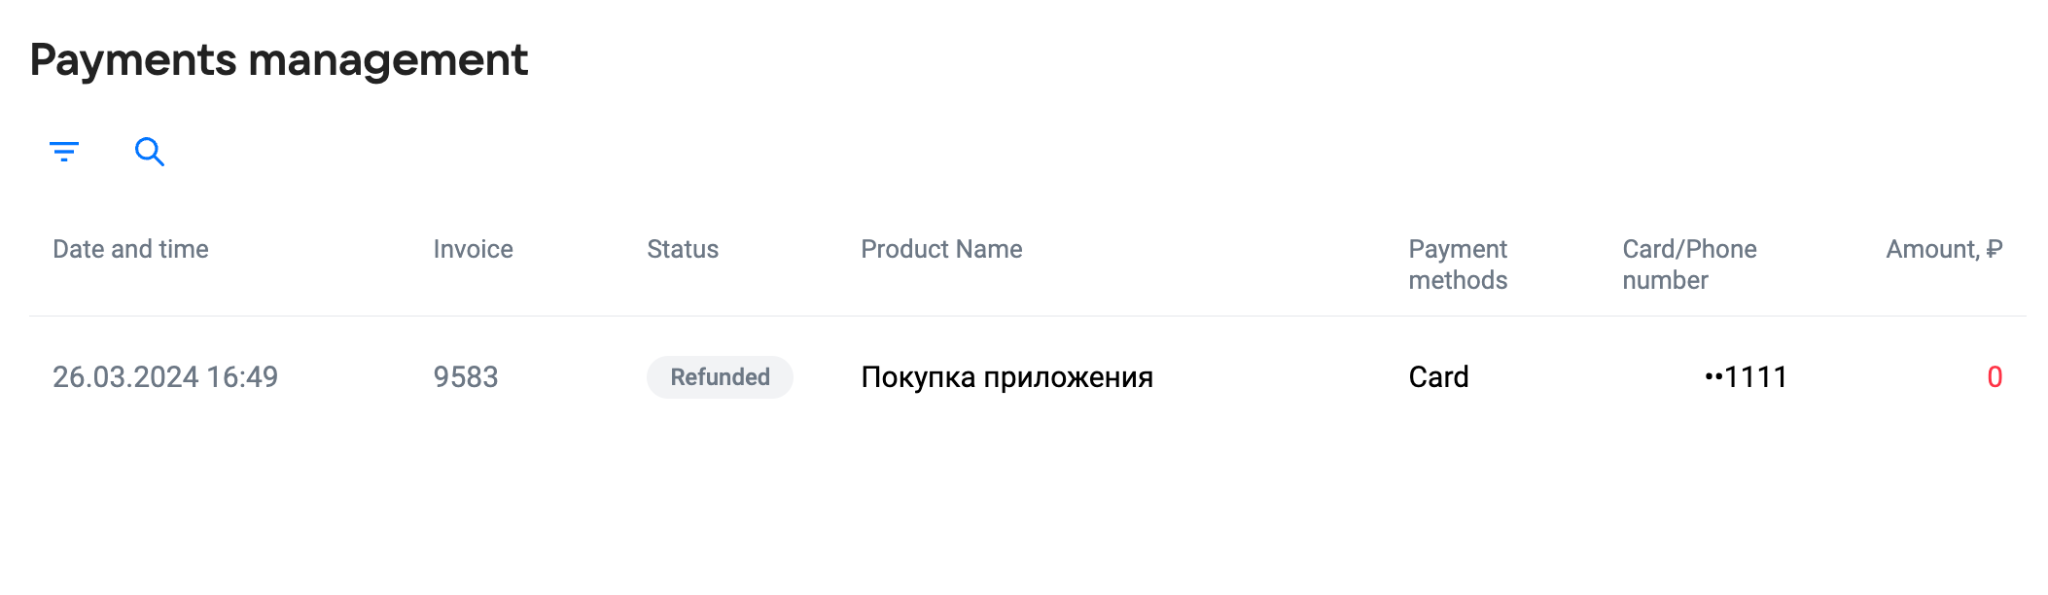The height and width of the screenshot is (595, 2048).
Task: Click the Card/Phone number column header
Action: pyautogui.click(x=1690, y=264)
